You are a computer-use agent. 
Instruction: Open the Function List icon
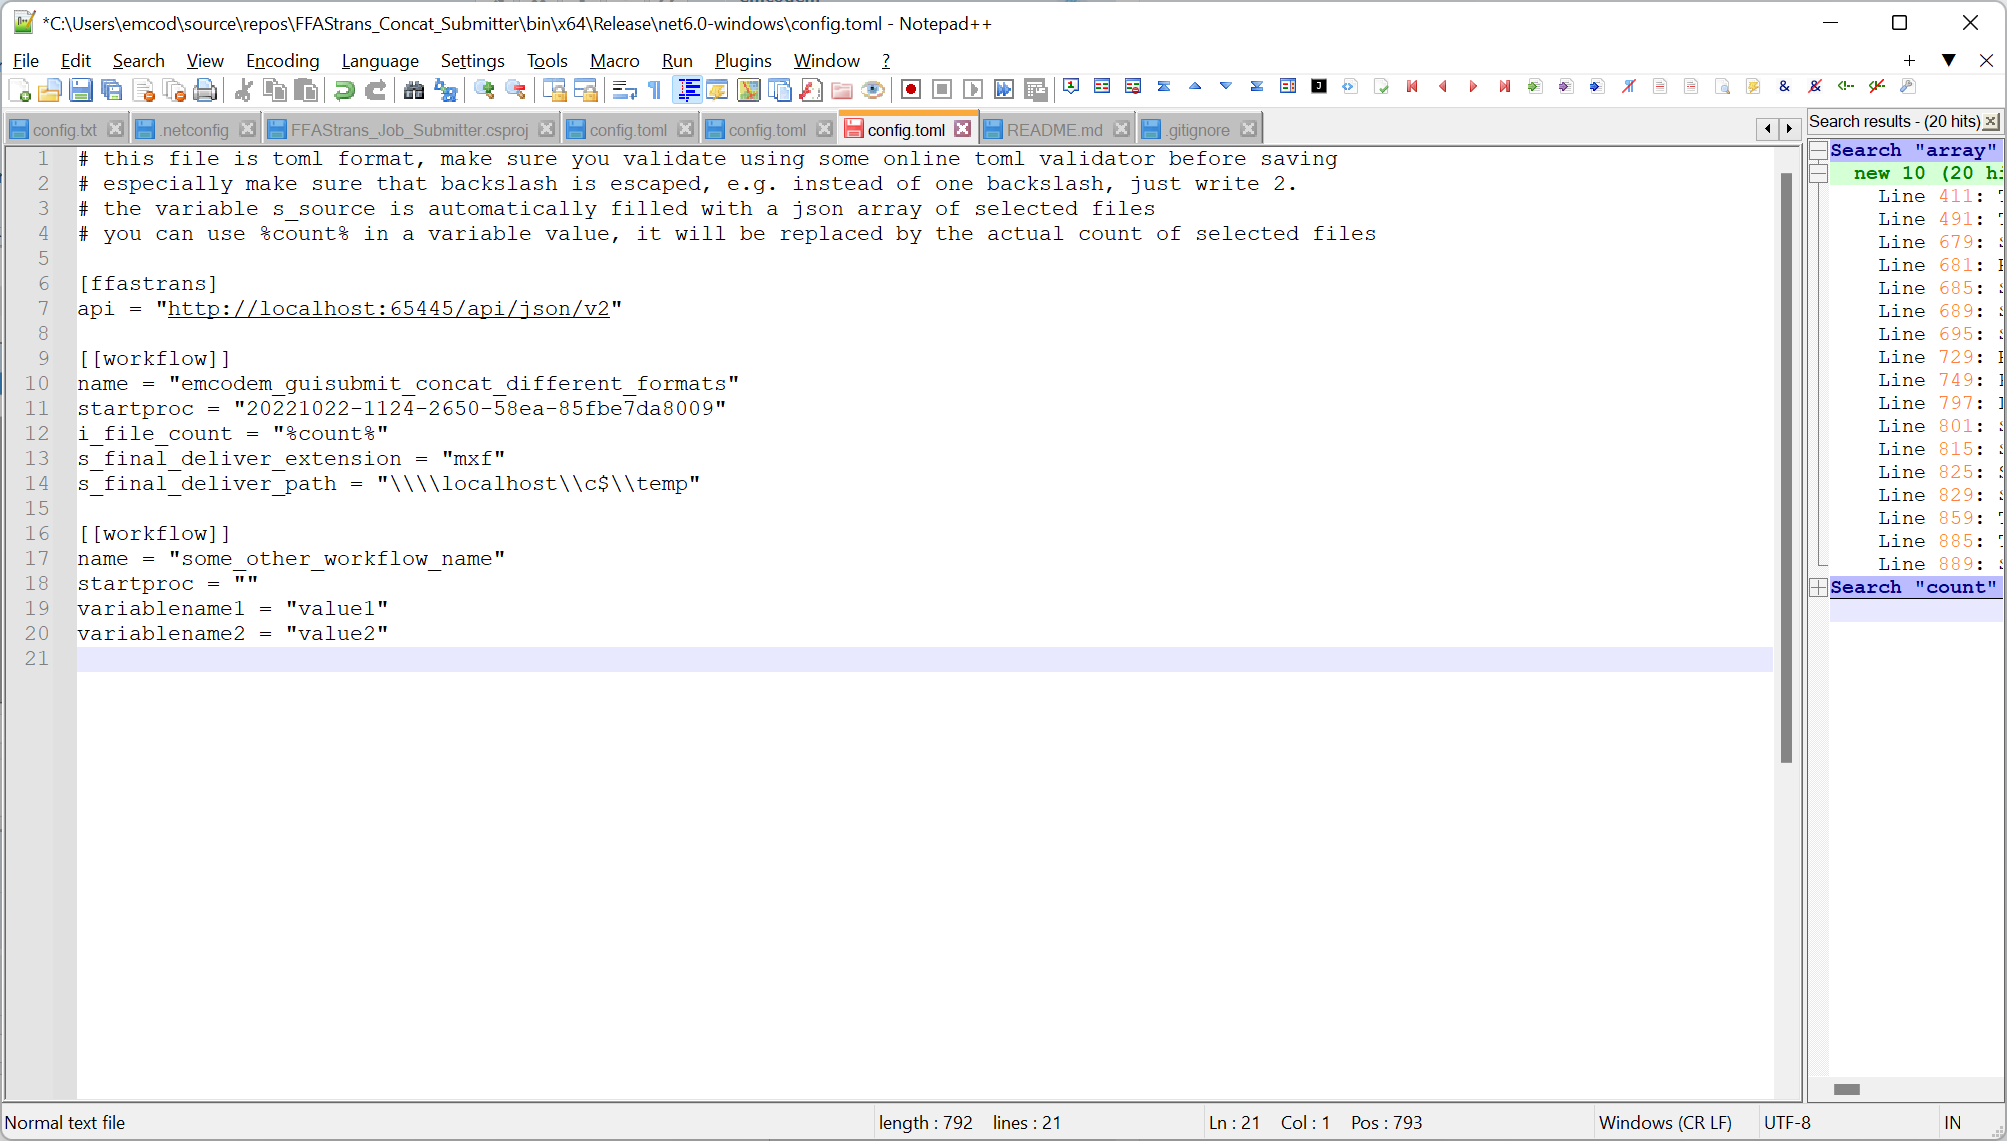click(811, 90)
